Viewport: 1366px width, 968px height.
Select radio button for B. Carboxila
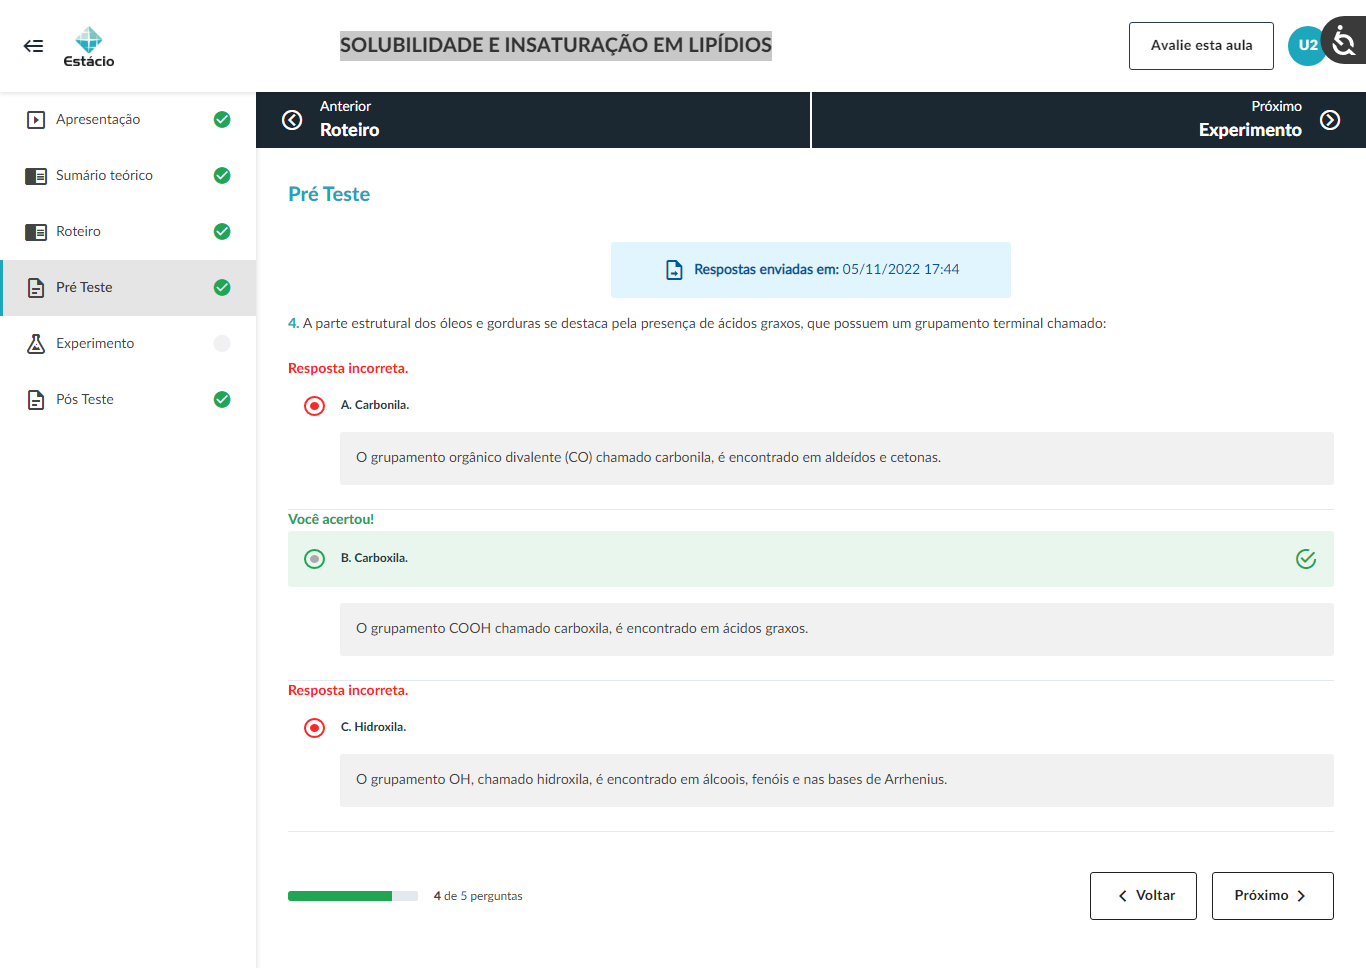pyautogui.click(x=314, y=559)
